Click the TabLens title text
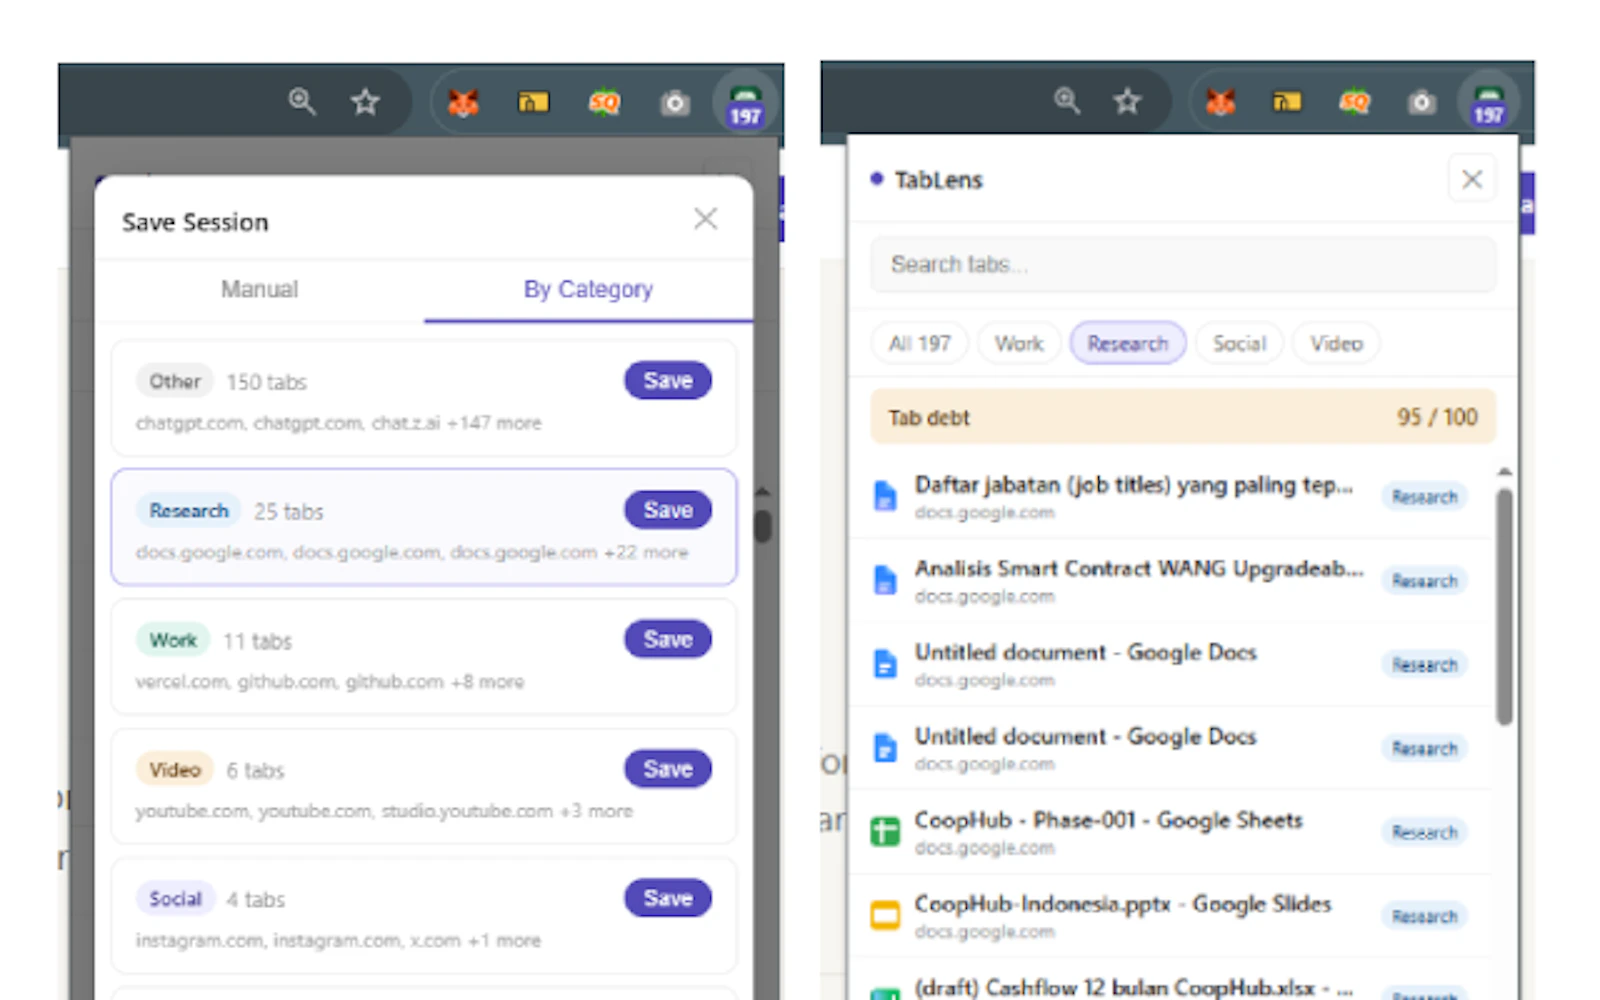Viewport: 1600px width, 1000px height. pos(938,180)
